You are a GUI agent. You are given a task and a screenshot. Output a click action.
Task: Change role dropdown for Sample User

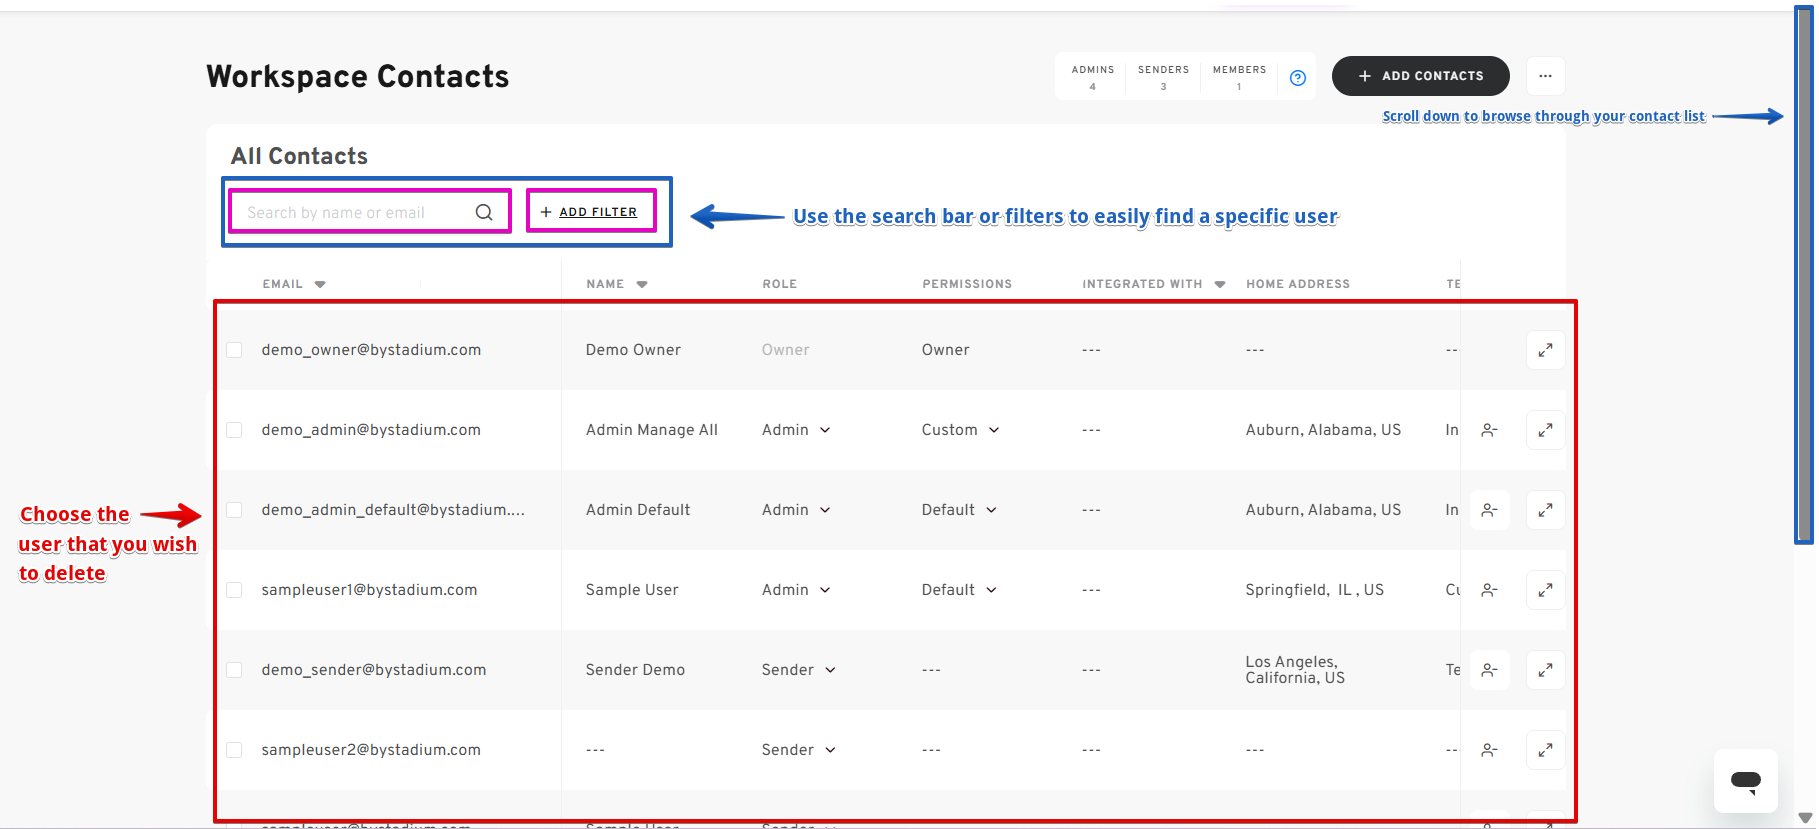796,590
